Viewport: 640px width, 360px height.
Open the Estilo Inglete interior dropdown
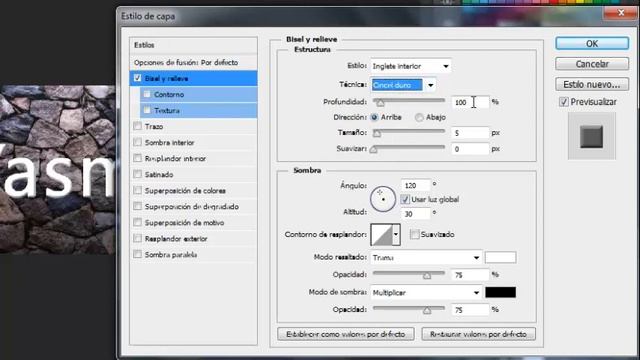tap(411, 66)
